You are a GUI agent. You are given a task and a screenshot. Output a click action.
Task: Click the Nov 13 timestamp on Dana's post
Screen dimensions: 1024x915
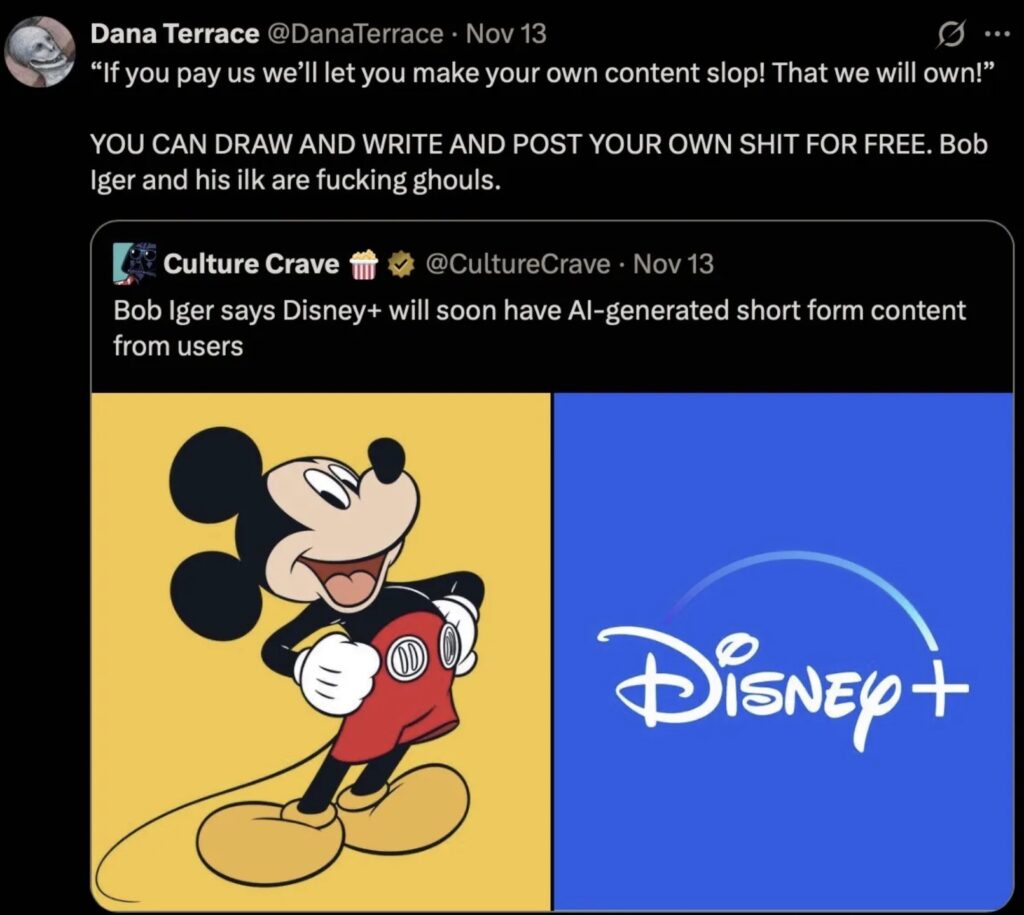point(506,34)
